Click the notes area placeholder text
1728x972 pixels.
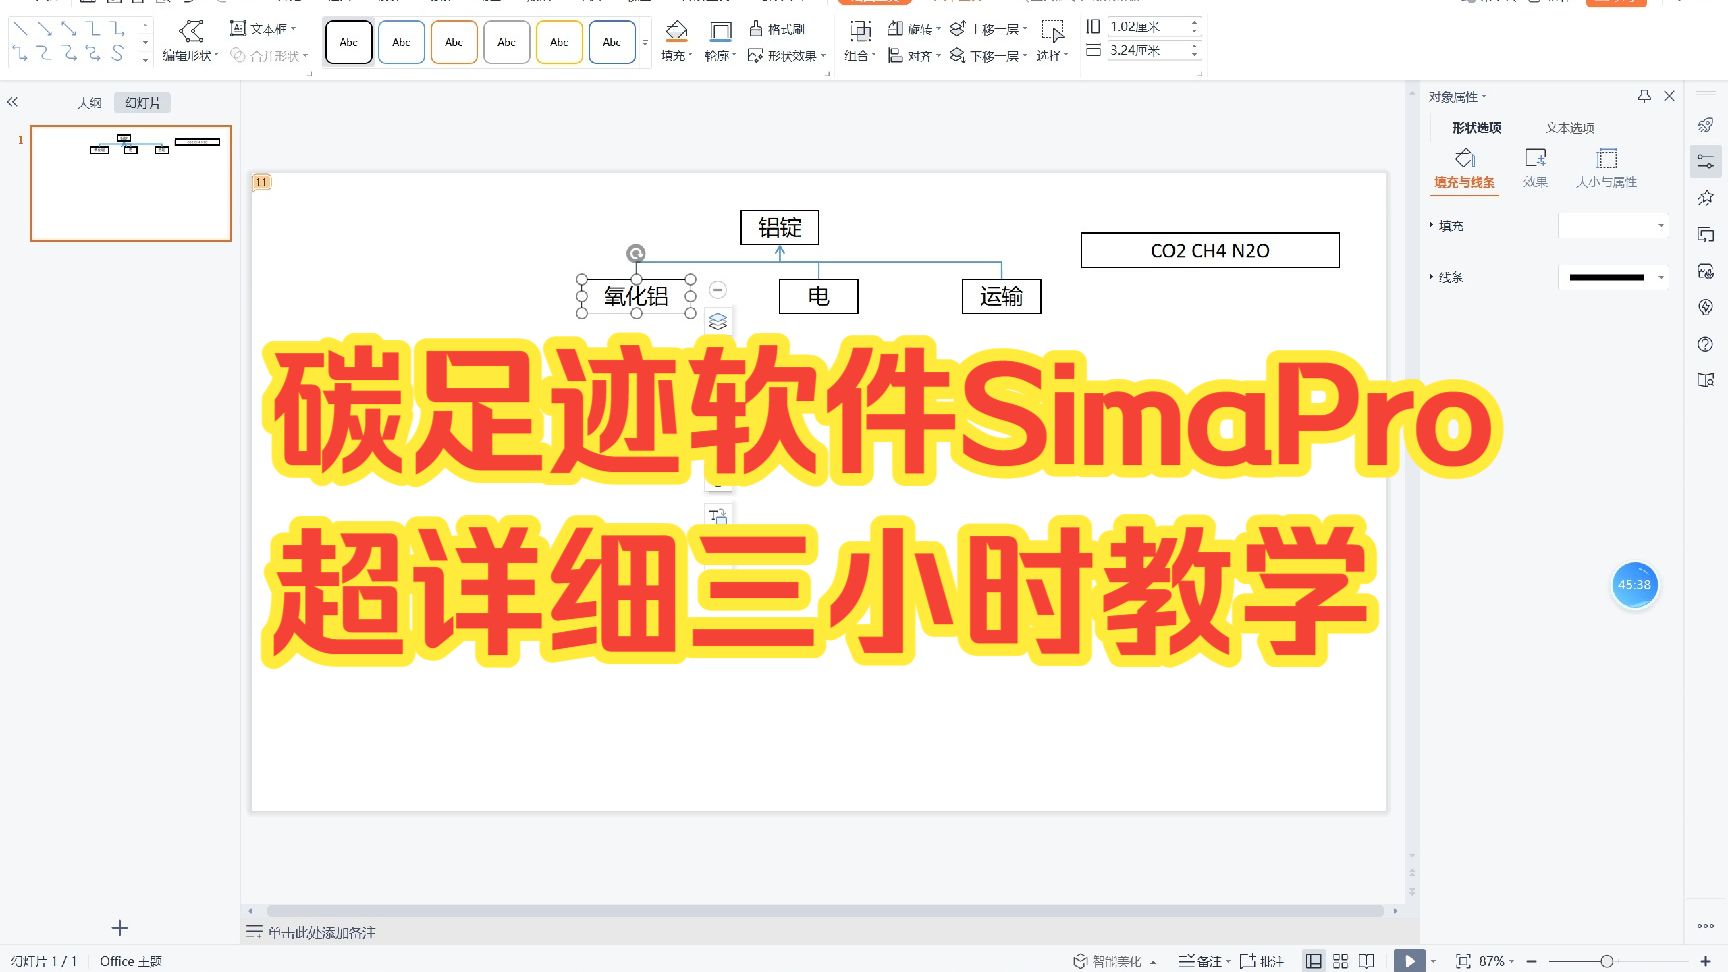tap(322, 932)
